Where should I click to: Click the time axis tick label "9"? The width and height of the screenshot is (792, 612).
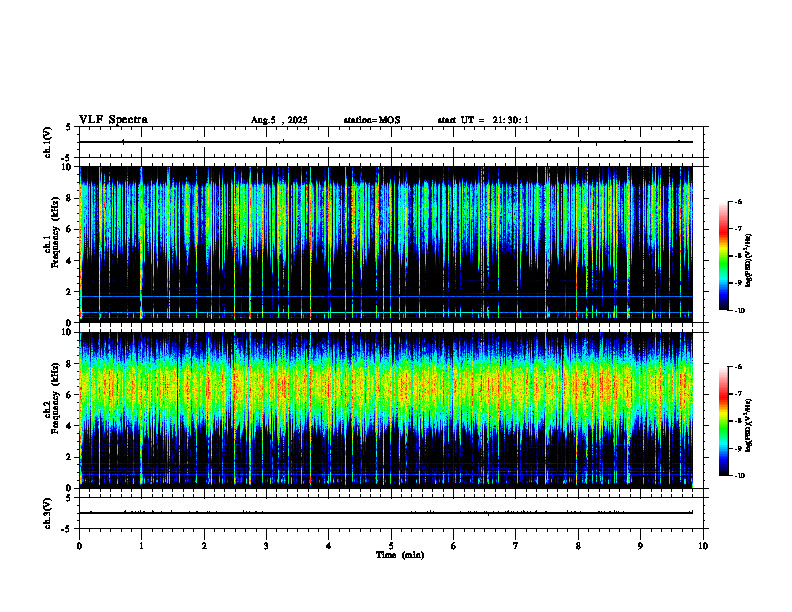pyautogui.click(x=640, y=546)
